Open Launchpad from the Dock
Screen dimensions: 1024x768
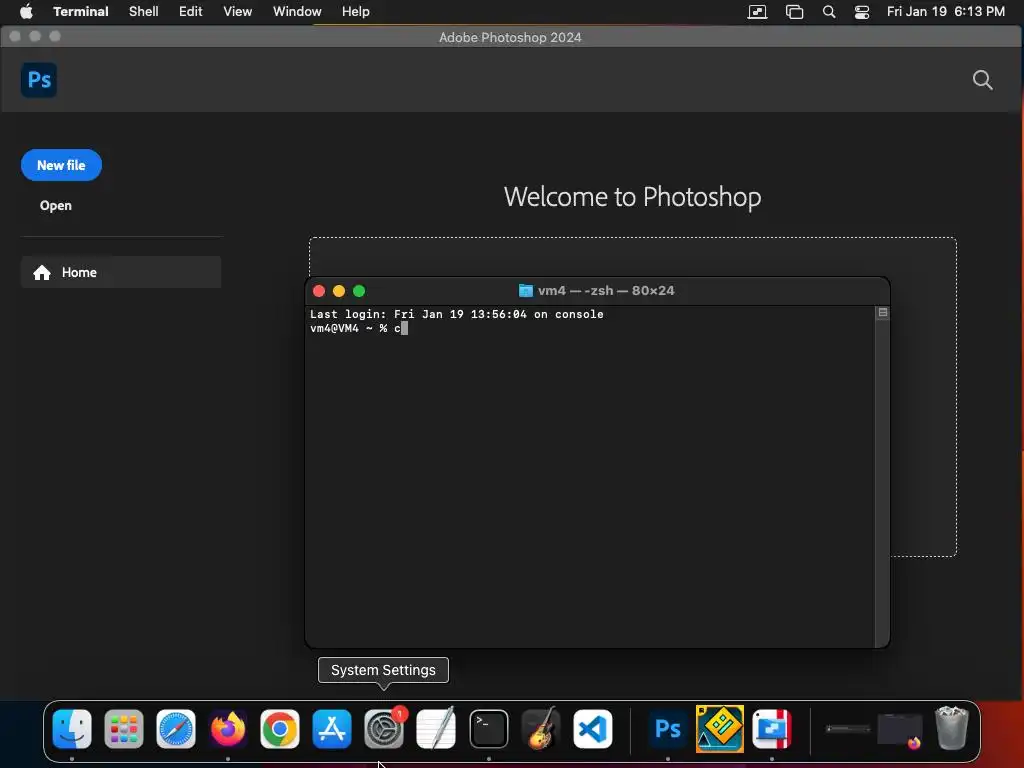(x=123, y=729)
